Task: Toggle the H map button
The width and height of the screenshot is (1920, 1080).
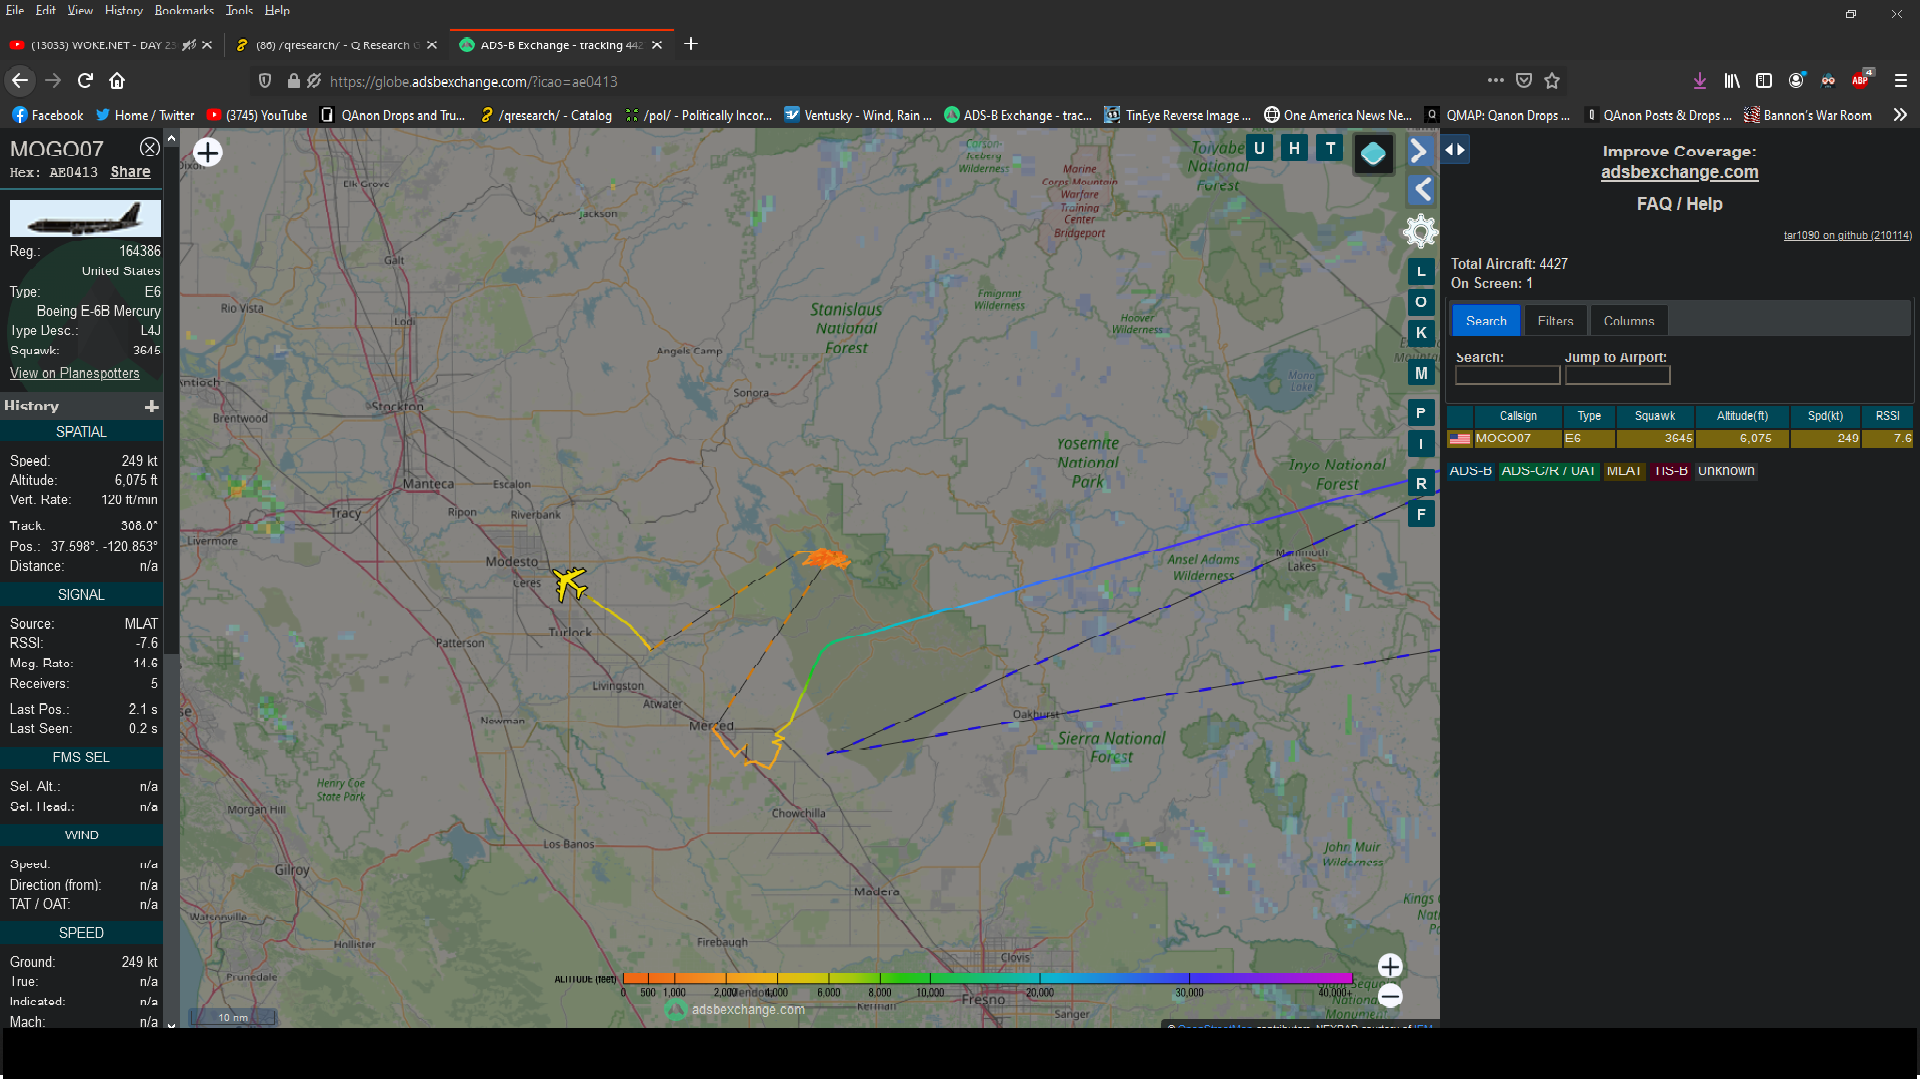Action: pyautogui.click(x=1294, y=149)
